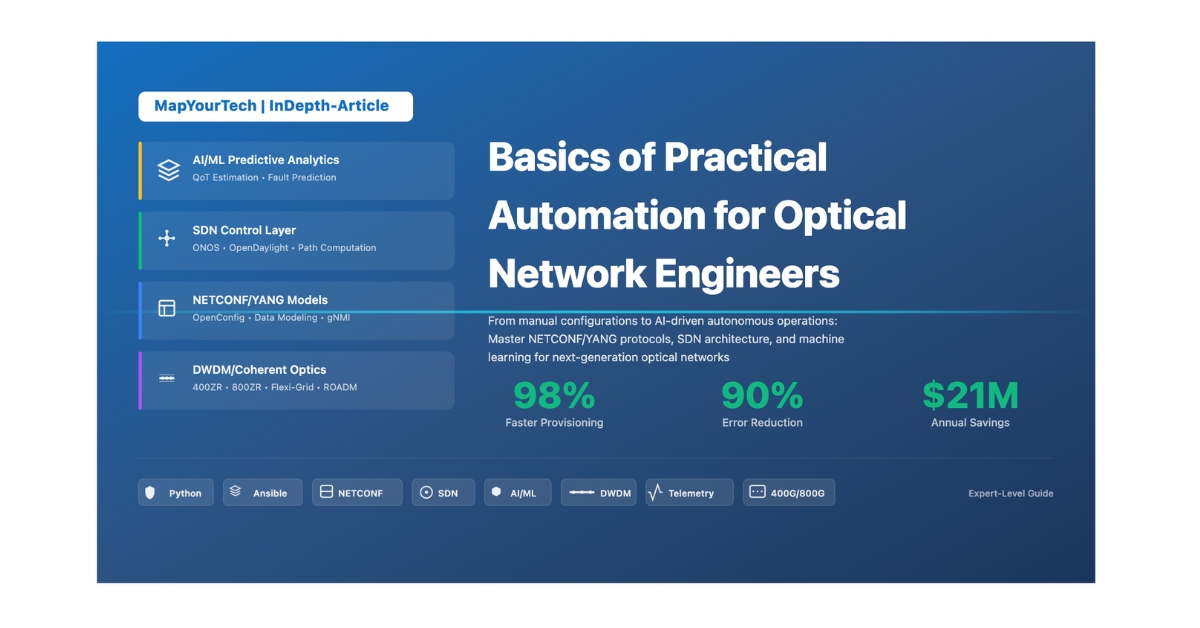
Task: Click the Basics of Practical Automation headline
Action: click(x=697, y=215)
